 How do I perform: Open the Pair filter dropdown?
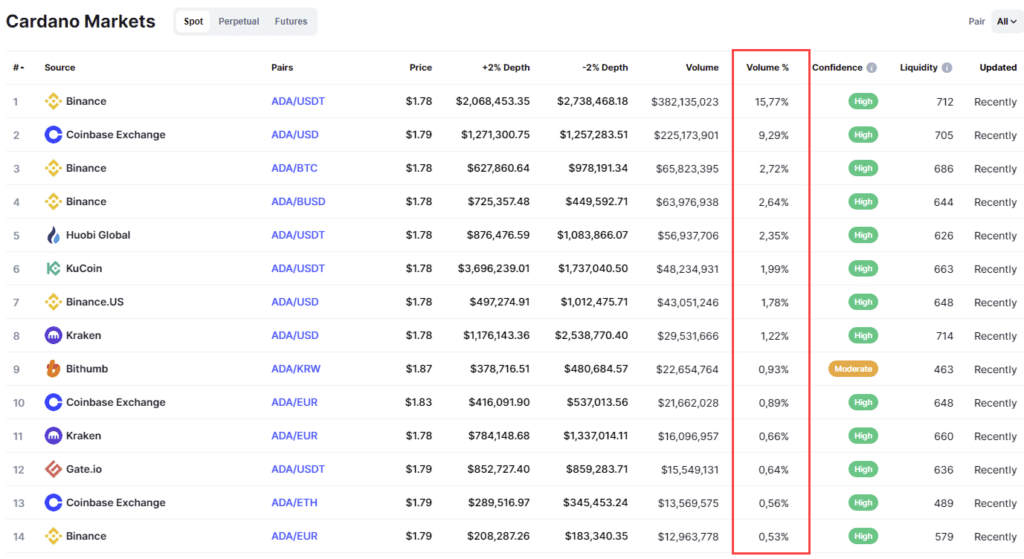click(1006, 21)
